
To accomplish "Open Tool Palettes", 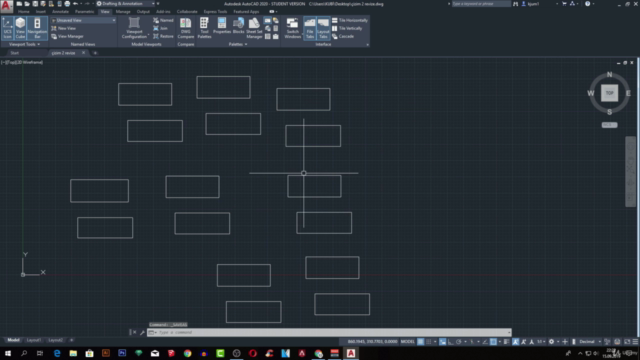I will 204,28.
